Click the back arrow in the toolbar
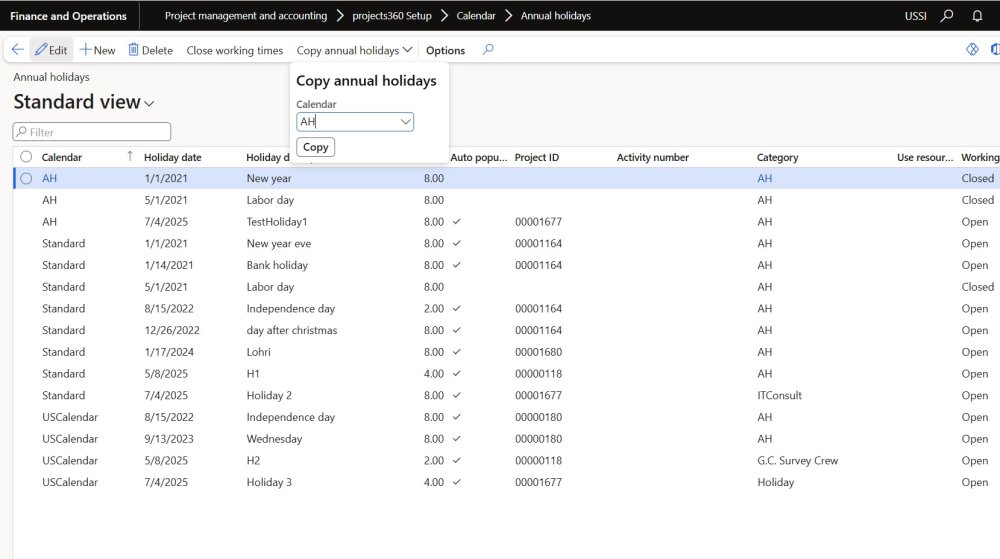The image size is (1000, 559). [18, 50]
